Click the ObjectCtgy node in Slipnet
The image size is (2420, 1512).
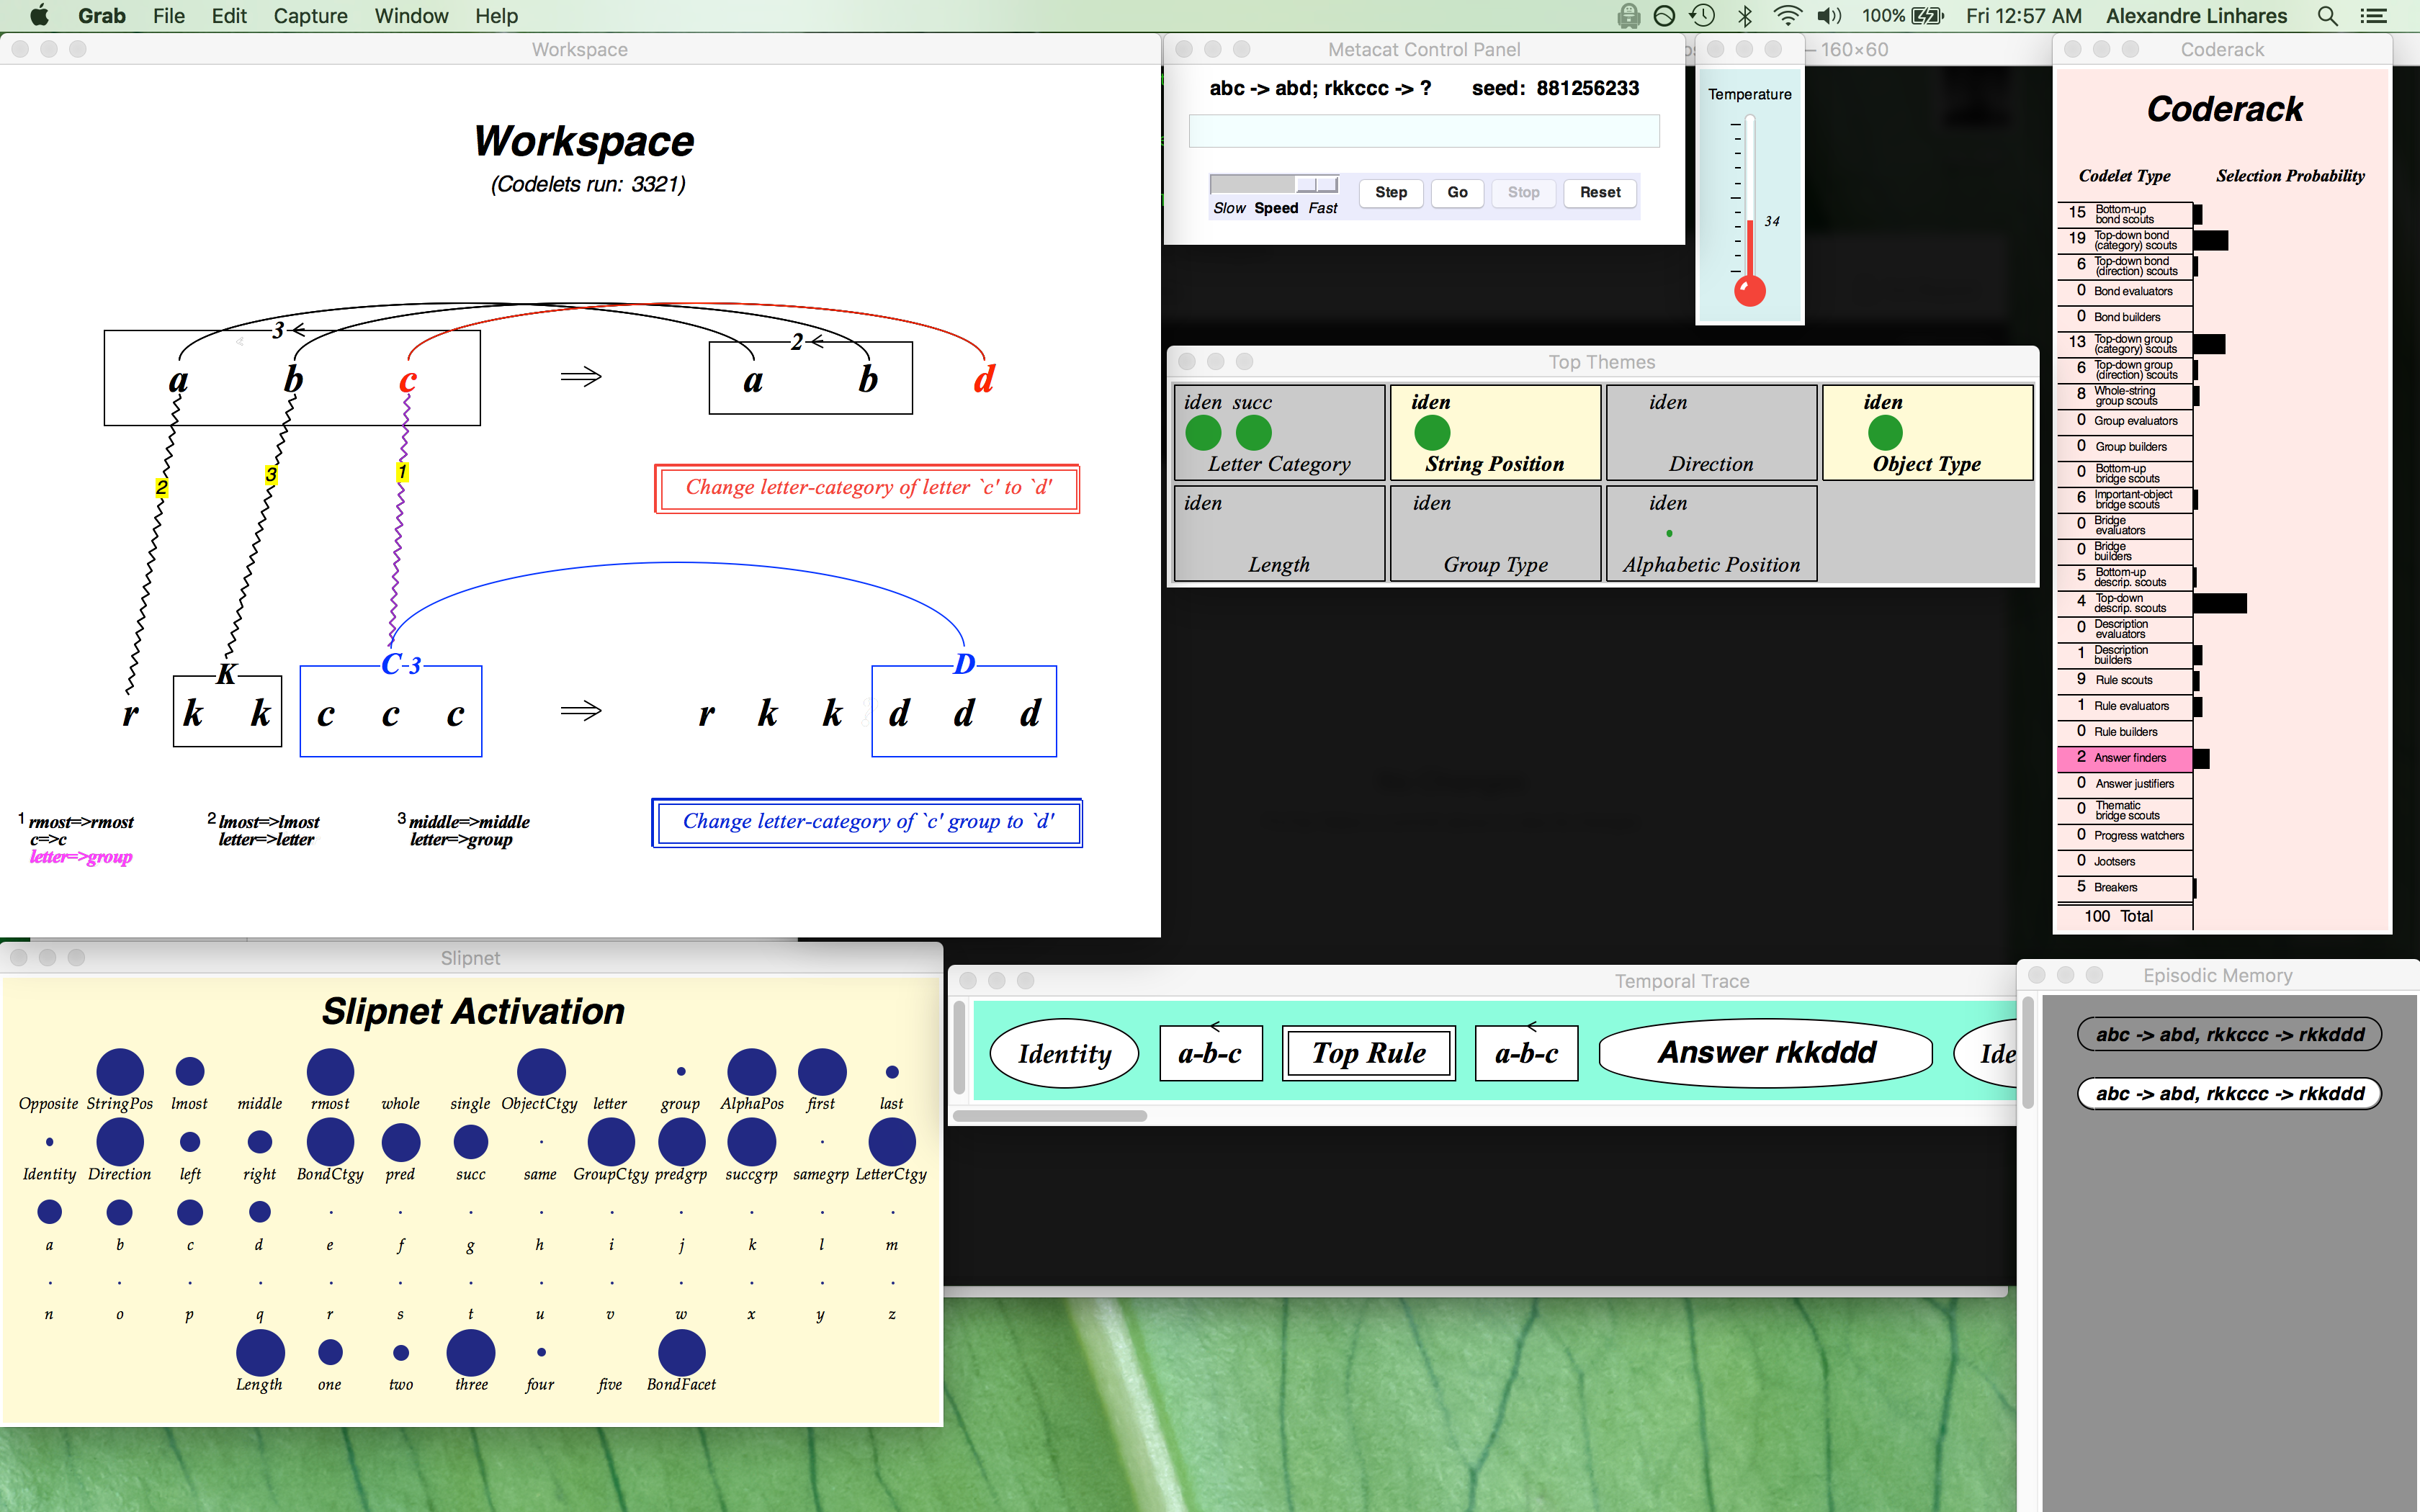[x=541, y=1072]
